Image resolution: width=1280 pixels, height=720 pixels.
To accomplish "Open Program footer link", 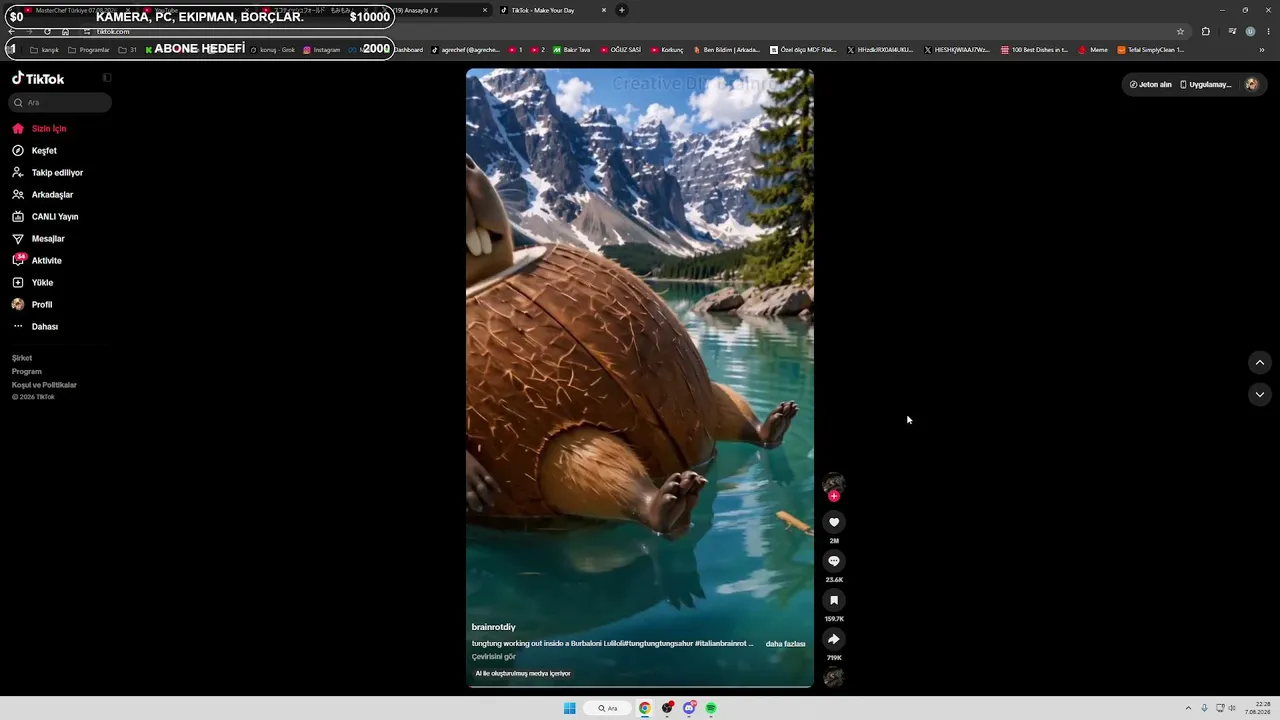I will pyautogui.click(x=27, y=372).
